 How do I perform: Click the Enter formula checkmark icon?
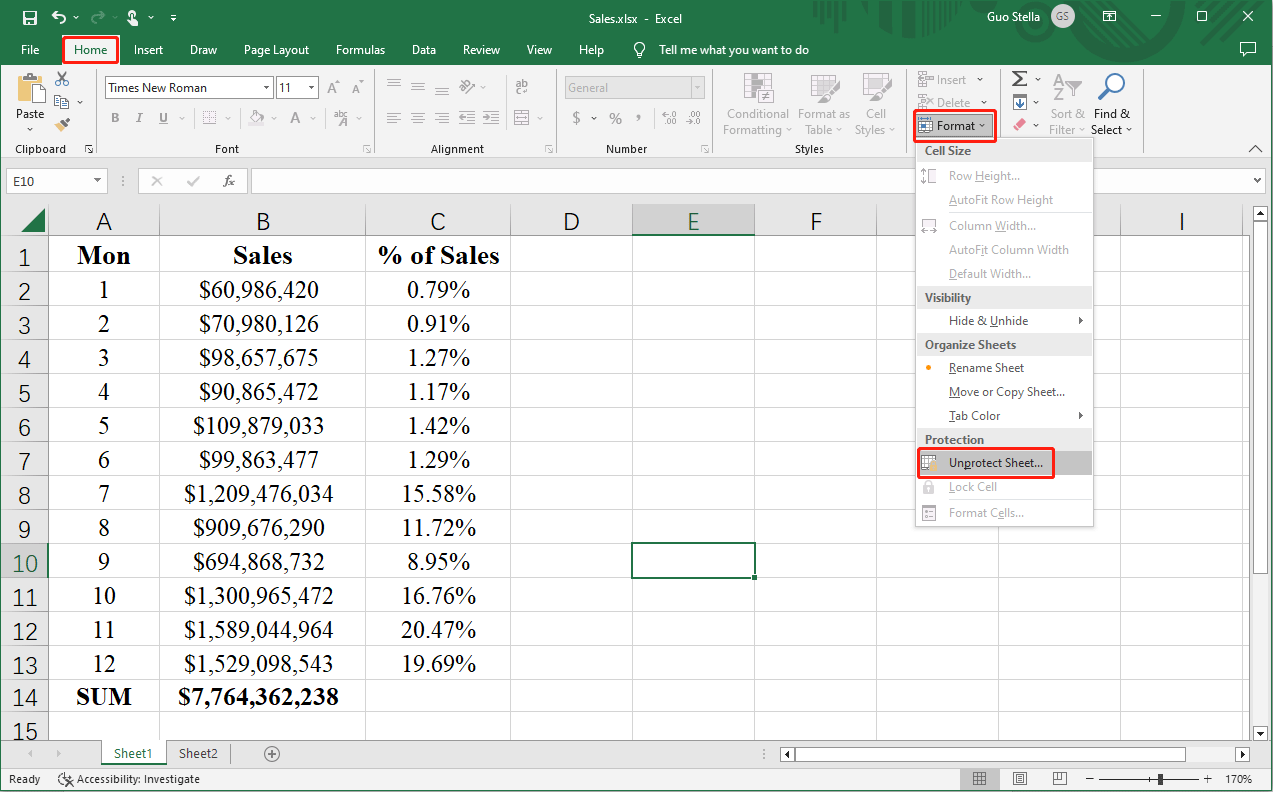(x=193, y=181)
